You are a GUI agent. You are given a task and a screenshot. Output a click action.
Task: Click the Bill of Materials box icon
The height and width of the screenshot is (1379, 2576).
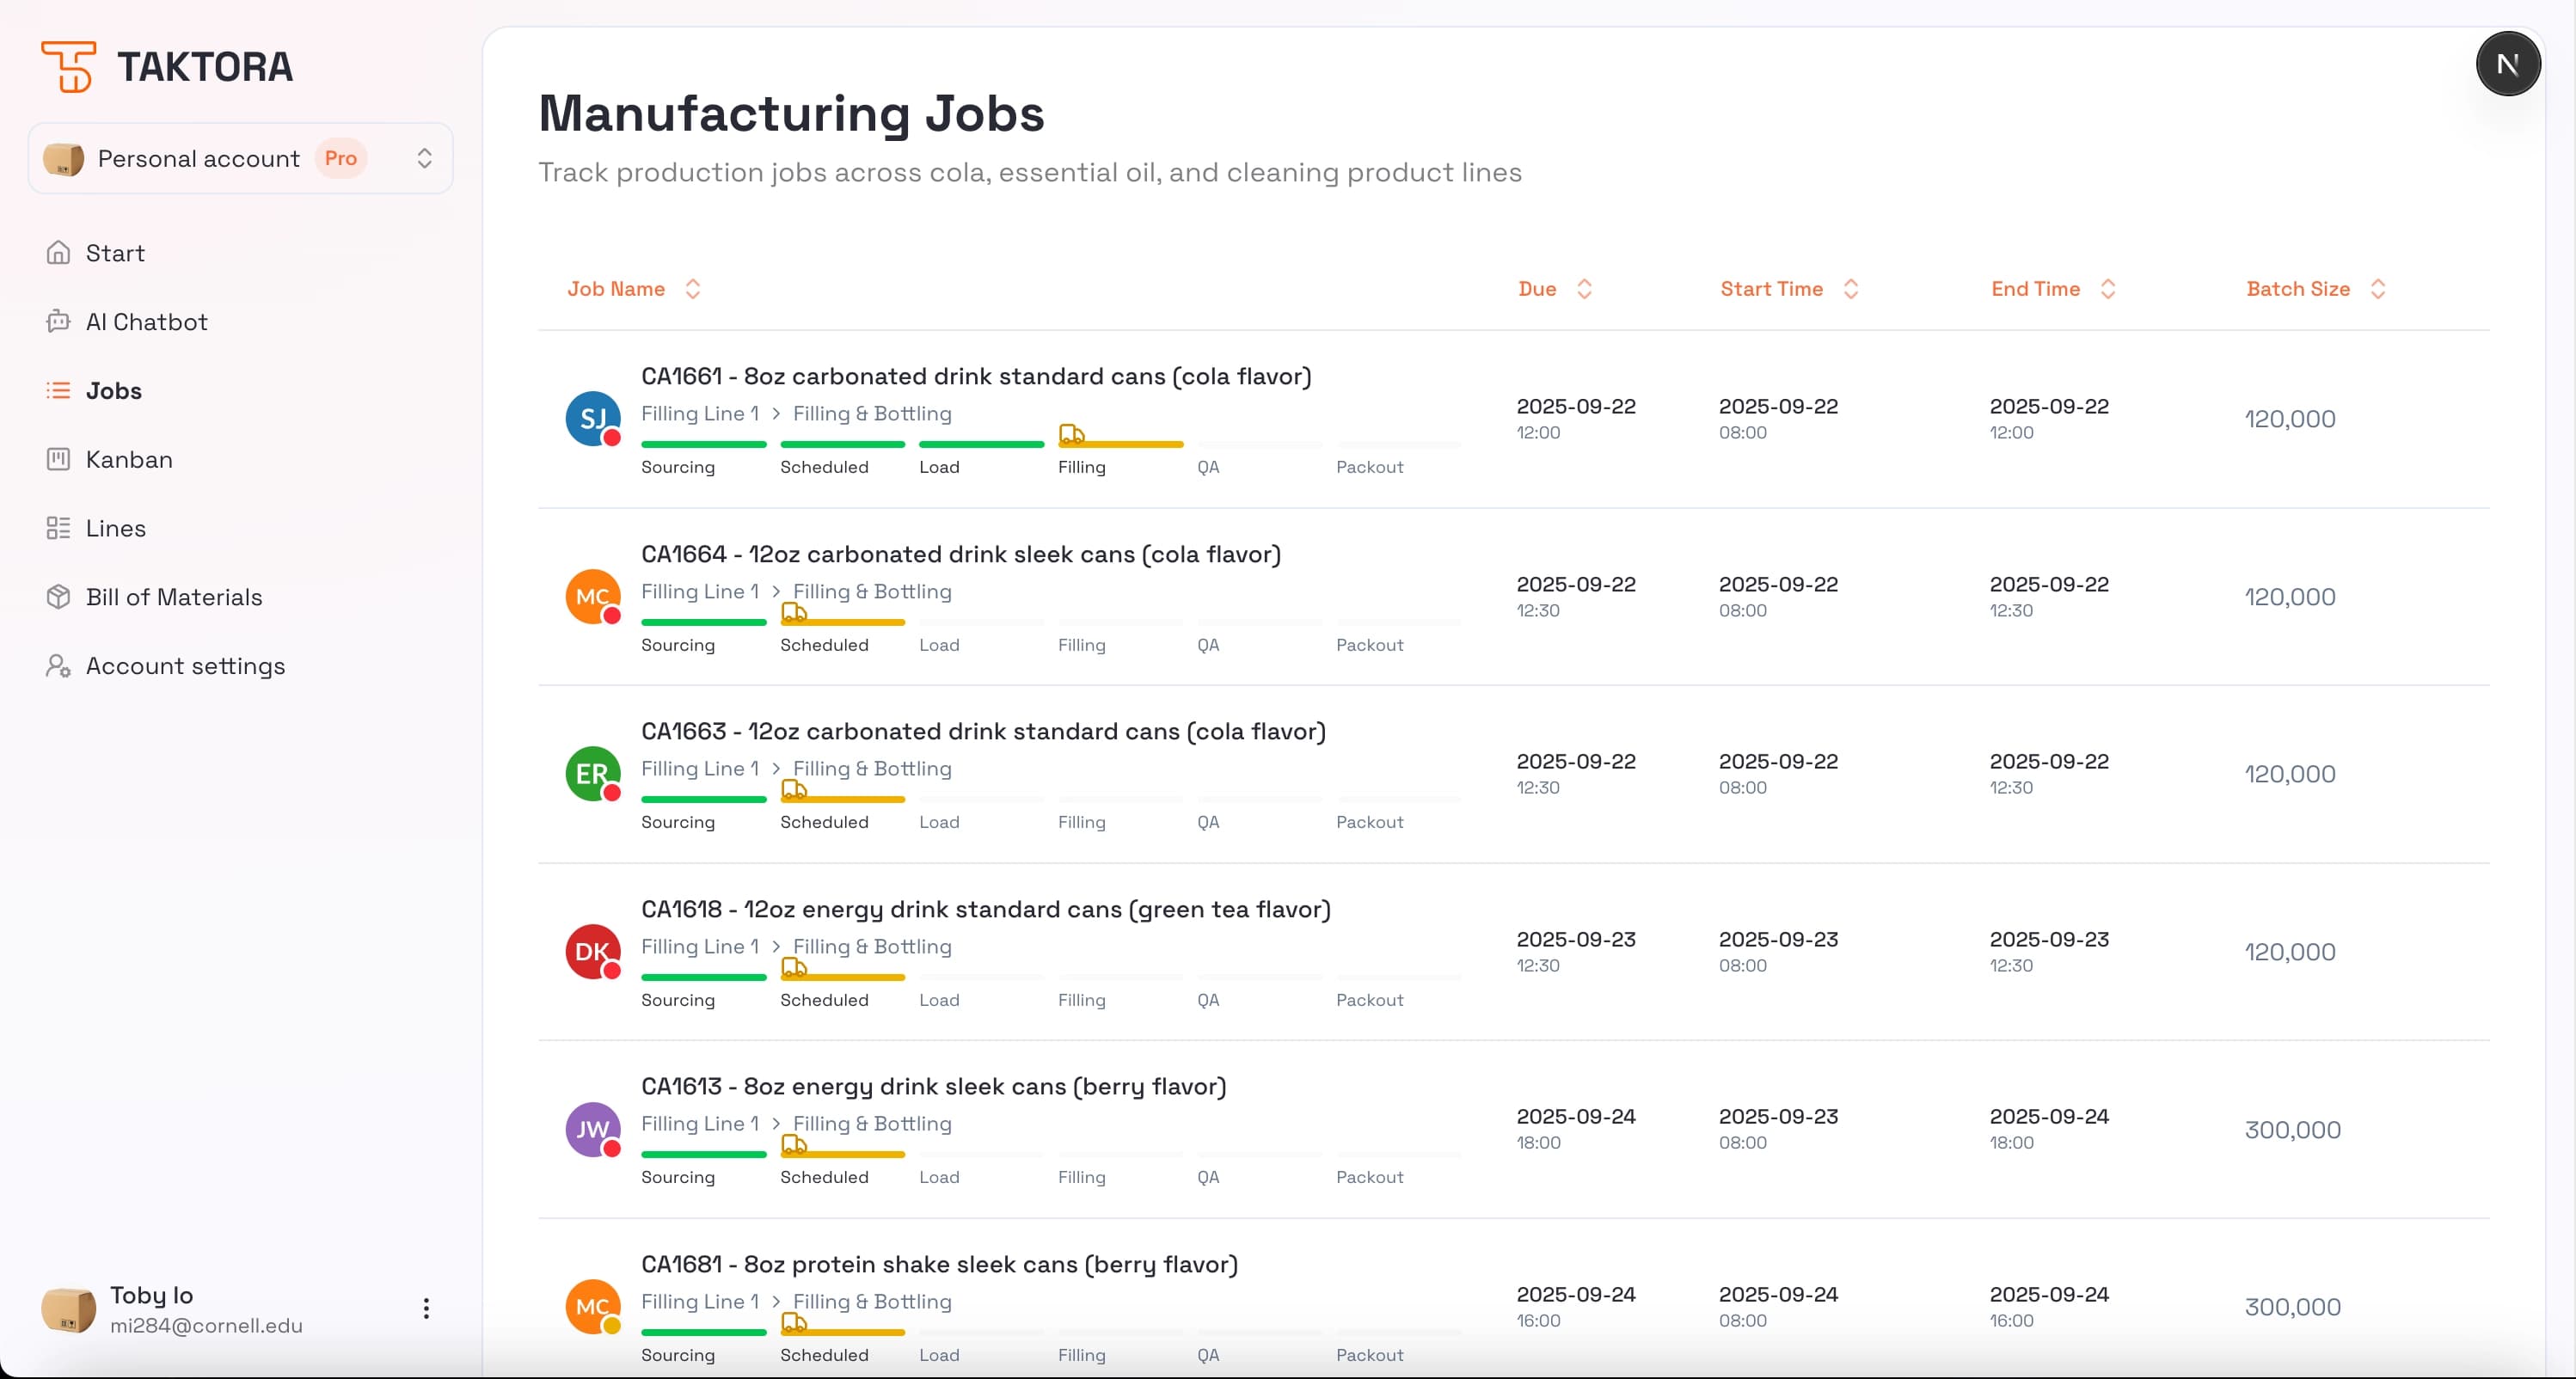[x=59, y=596]
